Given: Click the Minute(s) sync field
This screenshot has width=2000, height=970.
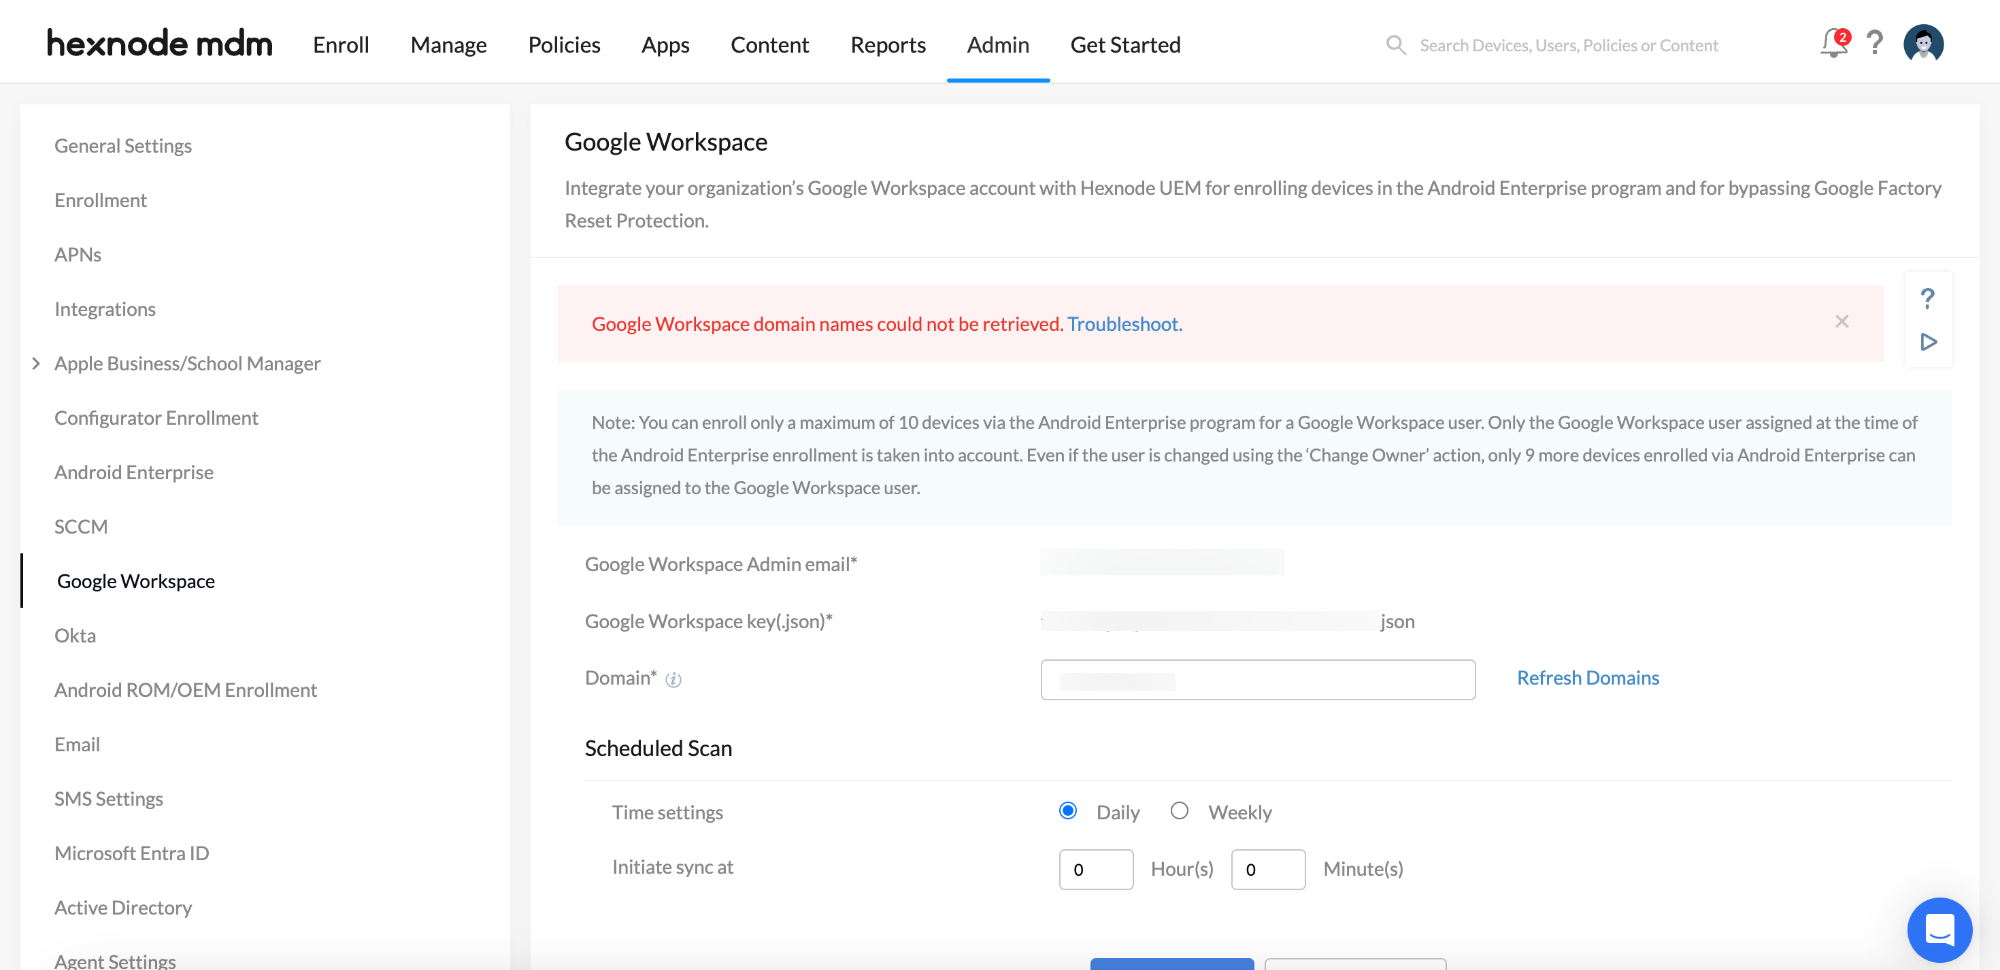Looking at the screenshot, I should tap(1268, 869).
